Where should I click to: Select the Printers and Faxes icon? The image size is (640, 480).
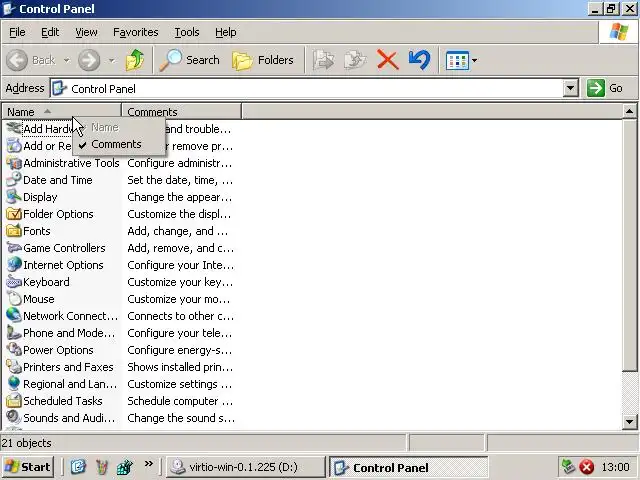(13, 367)
